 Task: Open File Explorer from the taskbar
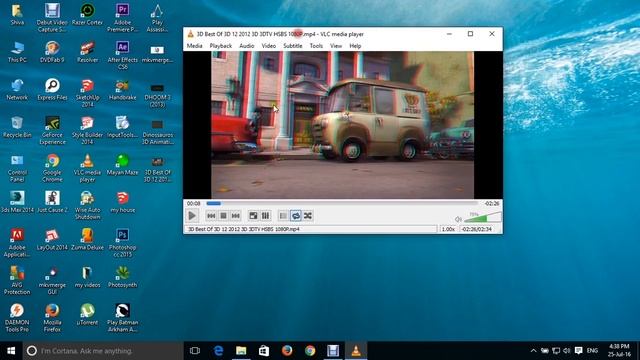(241, 351)
